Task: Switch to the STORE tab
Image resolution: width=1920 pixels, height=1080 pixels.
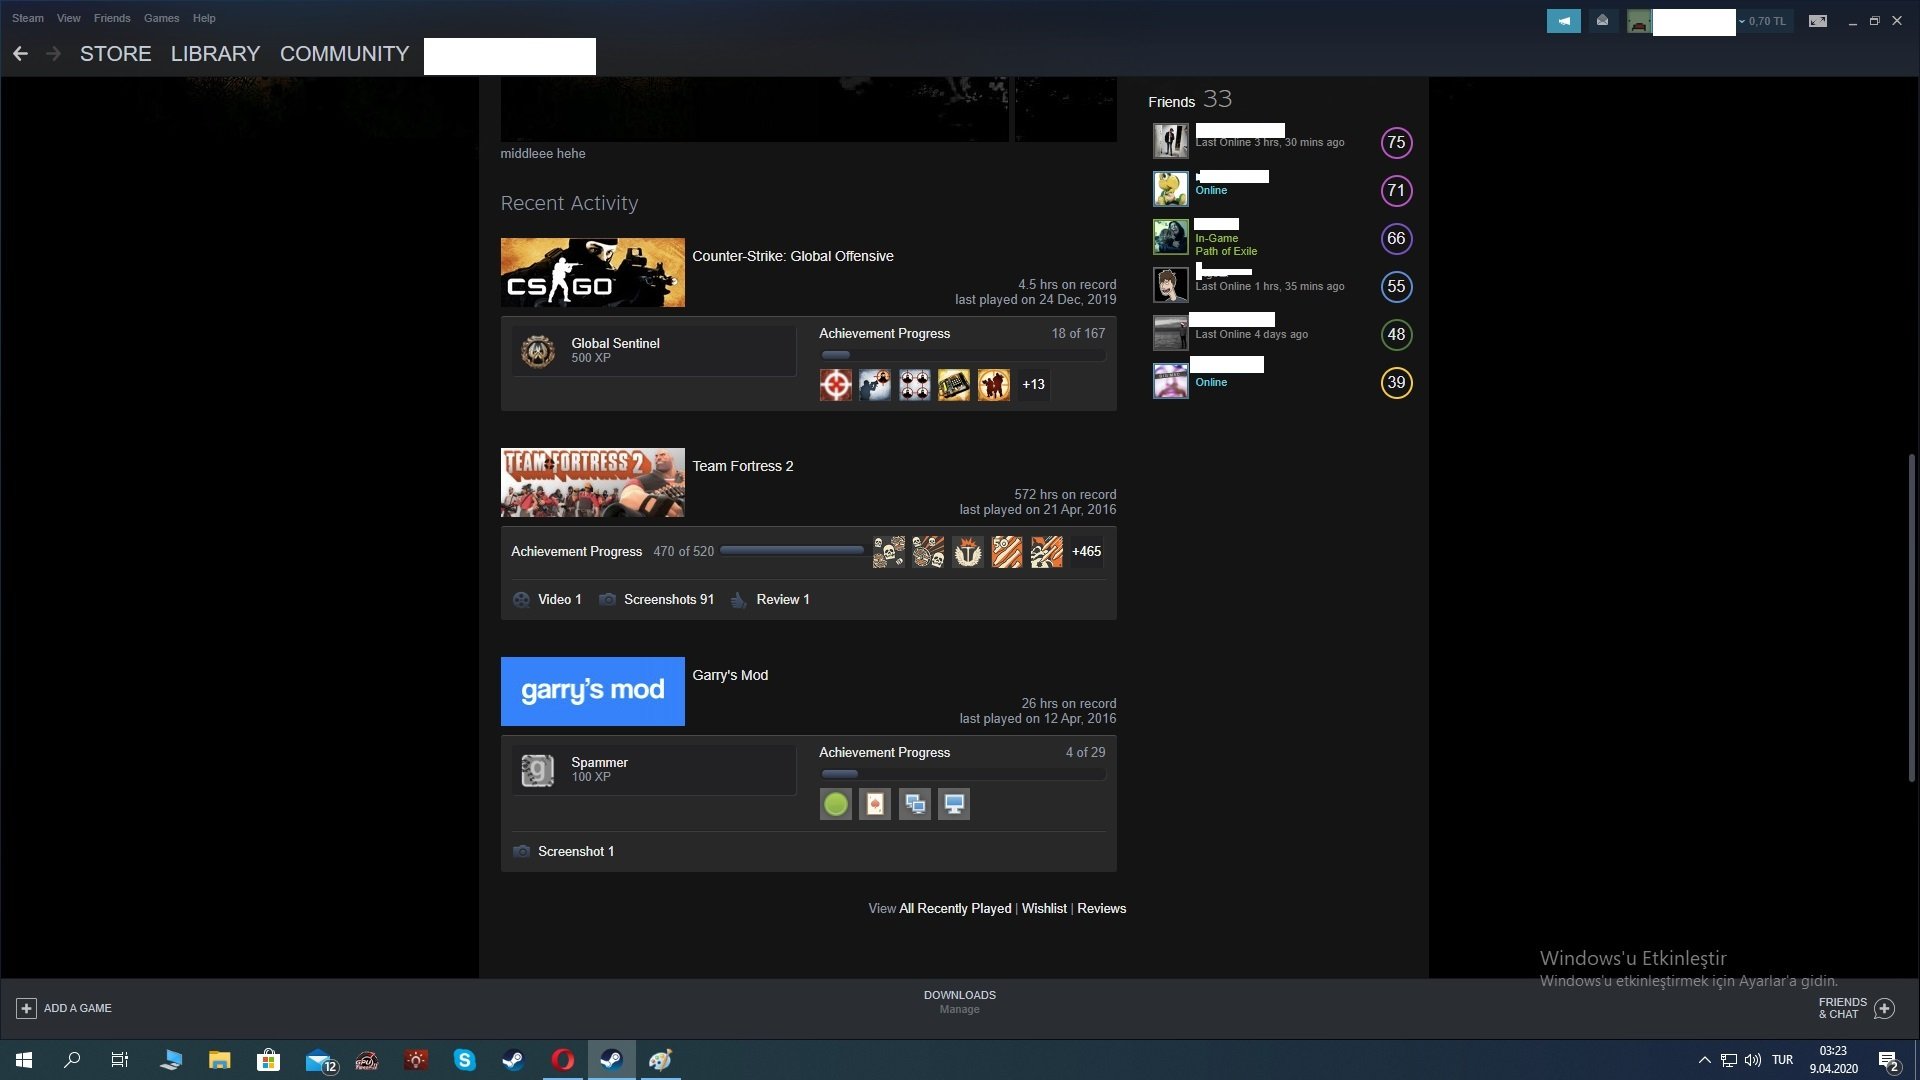Action: 116,54
